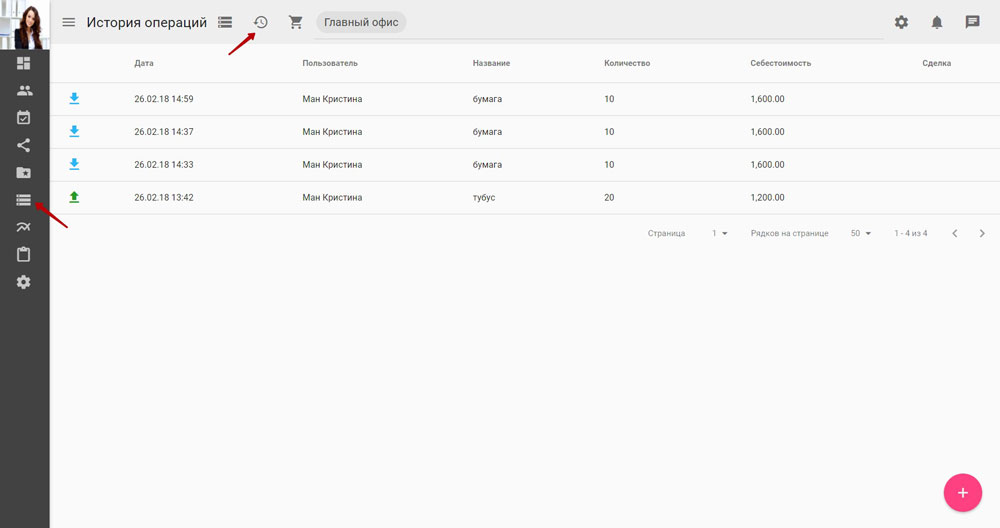Select the date 26.02.18 13:42
This screenshot has width=1000, height=528.
click(x=164, y=197)
